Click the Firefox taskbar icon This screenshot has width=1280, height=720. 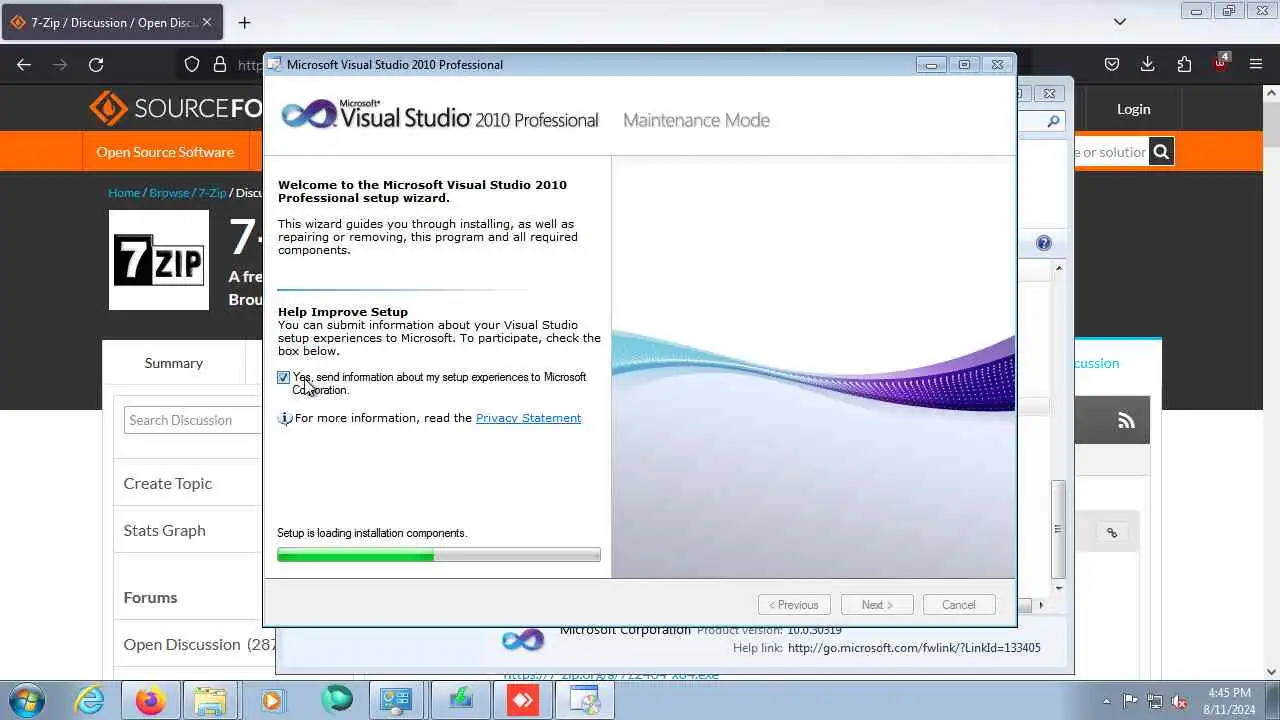[150, 701]
